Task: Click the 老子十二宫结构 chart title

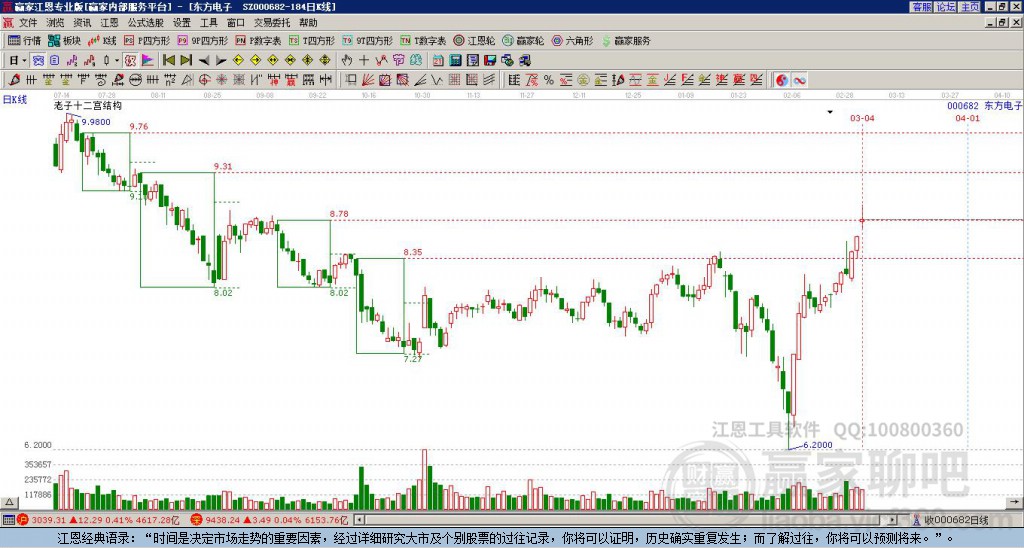Action: click(88, 105)
